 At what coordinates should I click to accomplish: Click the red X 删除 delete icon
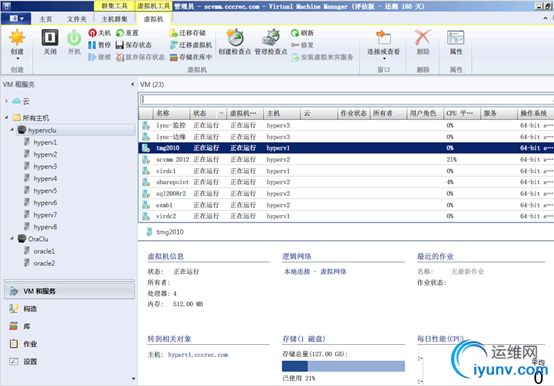click(423, 38)
